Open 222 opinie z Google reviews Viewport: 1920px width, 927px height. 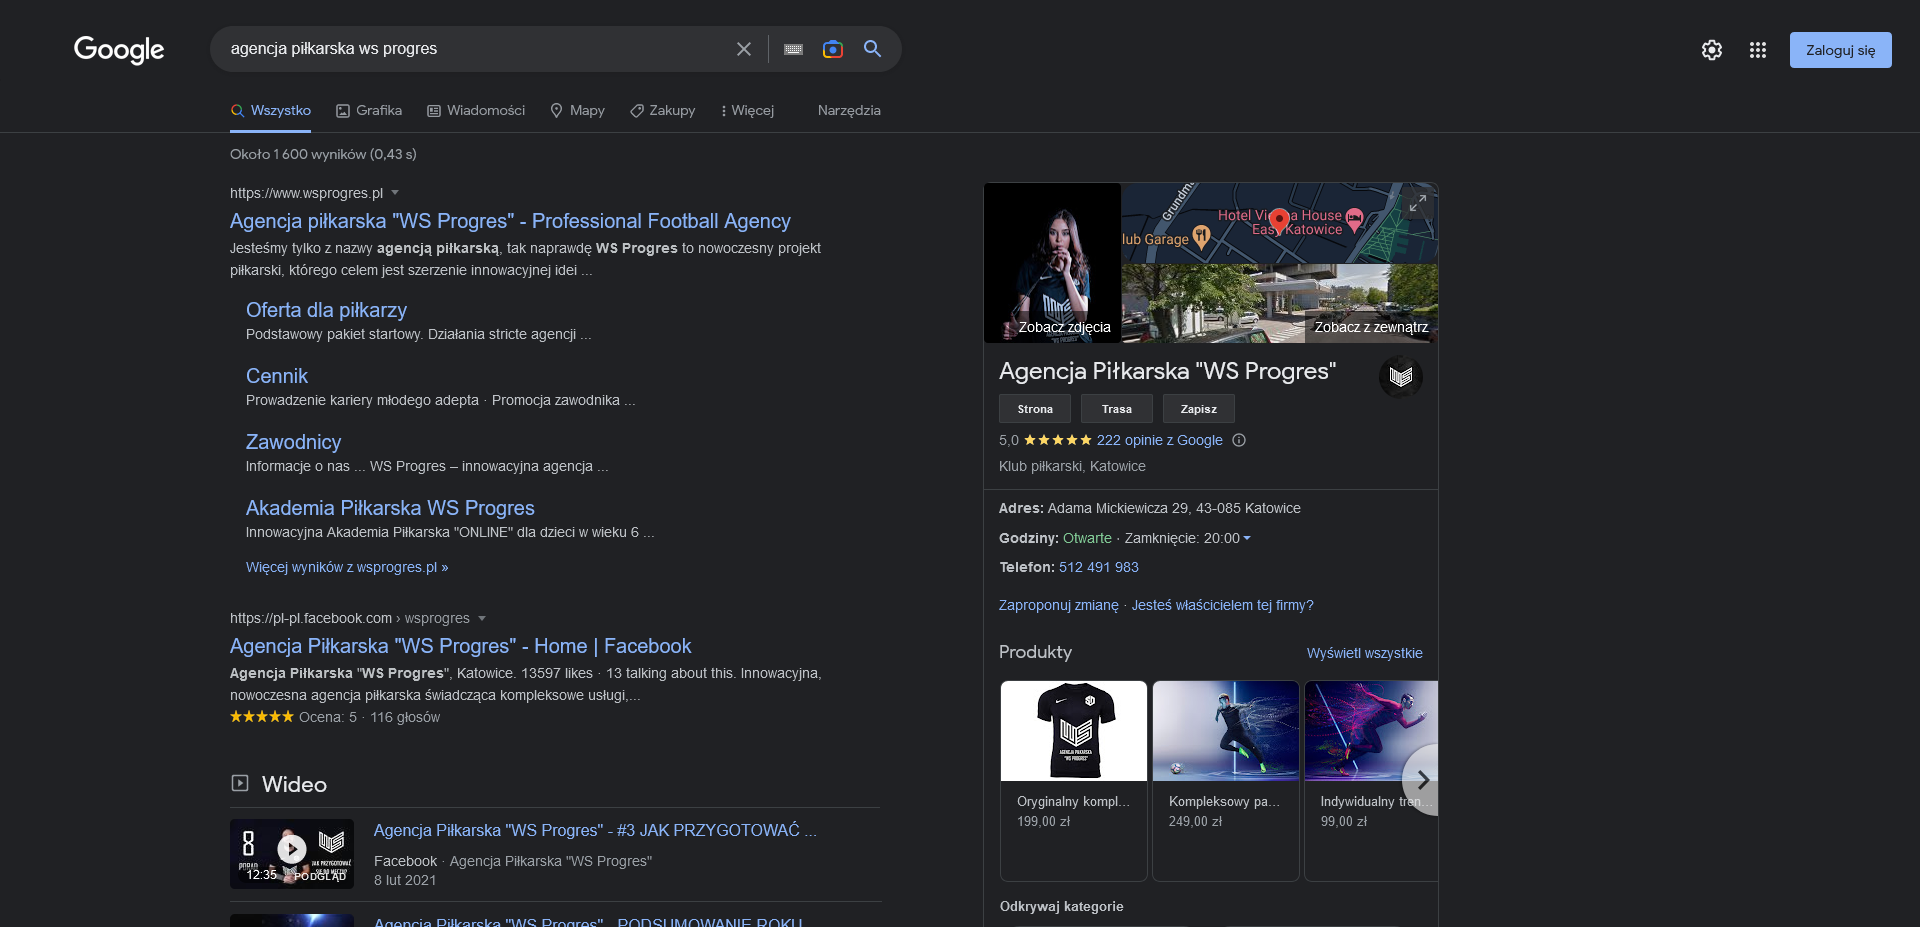click(x=1159, y=440)
